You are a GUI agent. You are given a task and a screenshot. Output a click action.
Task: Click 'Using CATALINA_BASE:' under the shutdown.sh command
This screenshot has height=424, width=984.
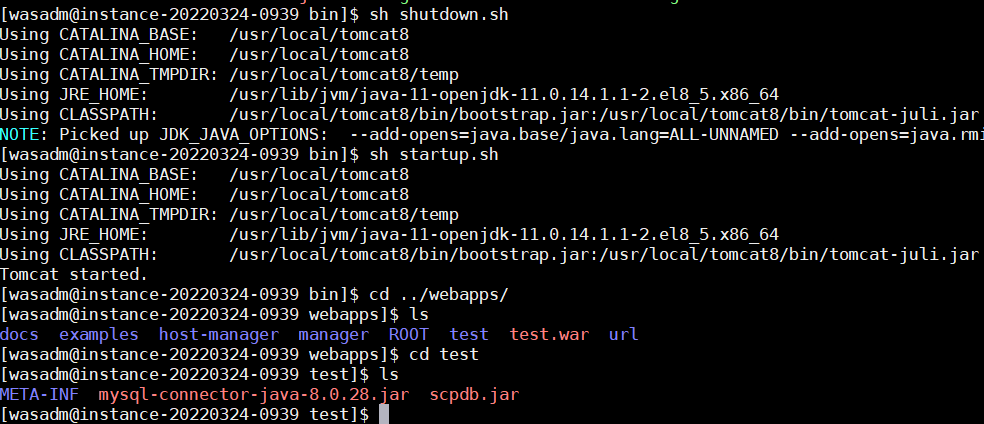[x=99, y=34]
